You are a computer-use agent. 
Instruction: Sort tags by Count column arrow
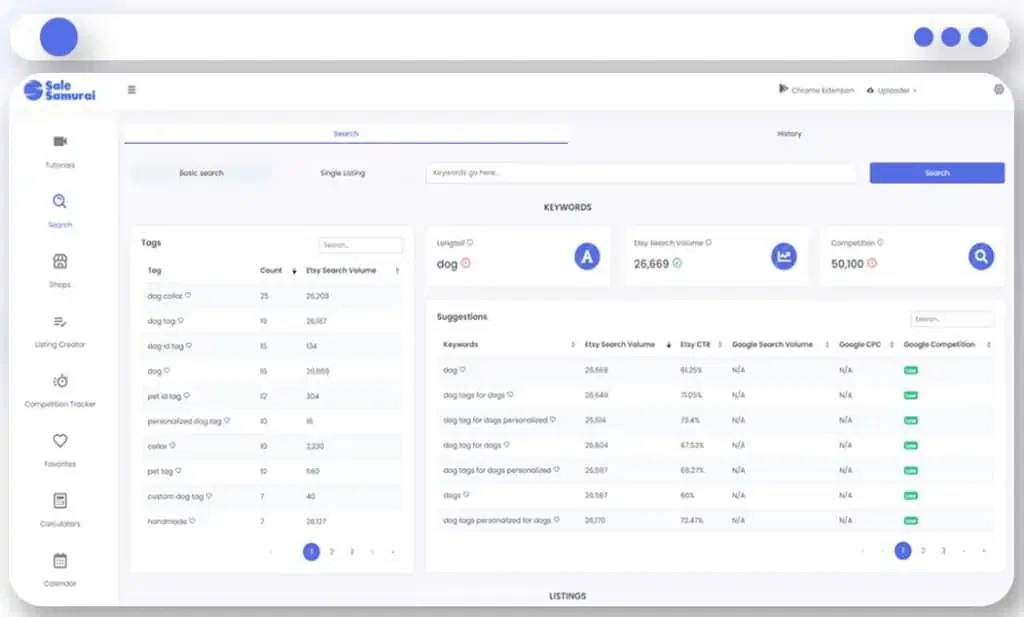point(294,271)
